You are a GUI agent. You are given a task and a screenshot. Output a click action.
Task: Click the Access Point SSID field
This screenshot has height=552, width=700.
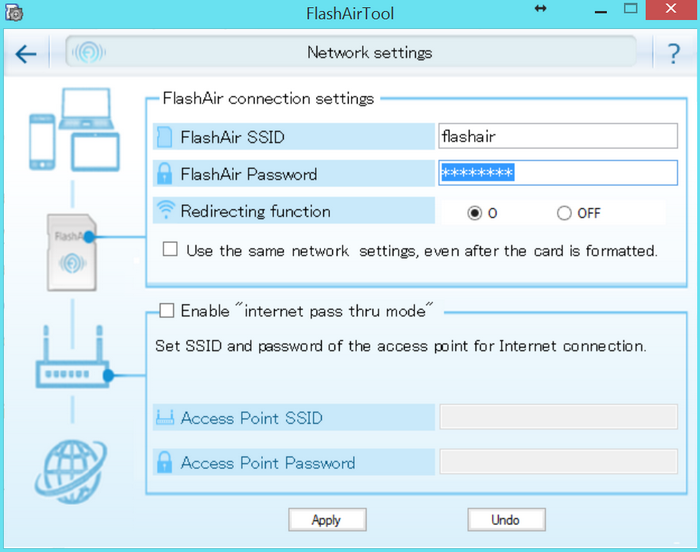(558, 417)
